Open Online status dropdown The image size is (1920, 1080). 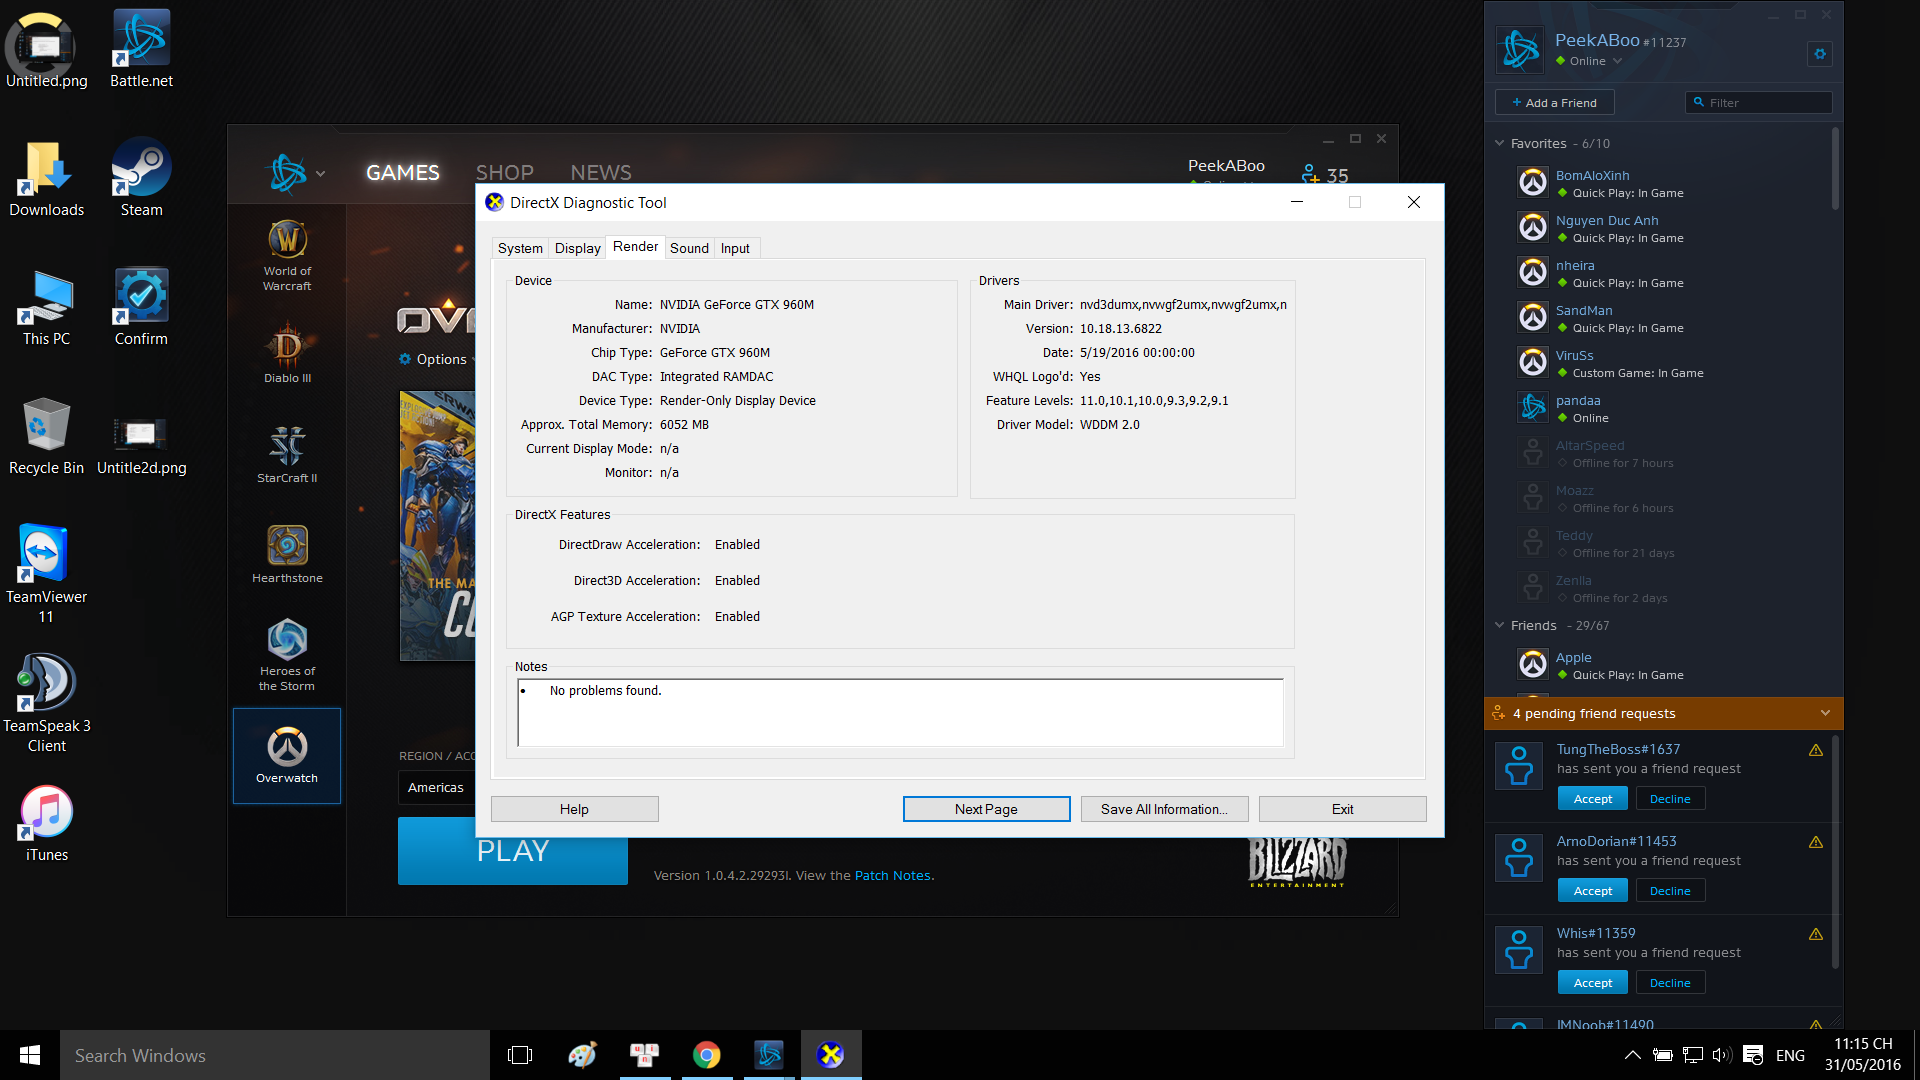1596,61
